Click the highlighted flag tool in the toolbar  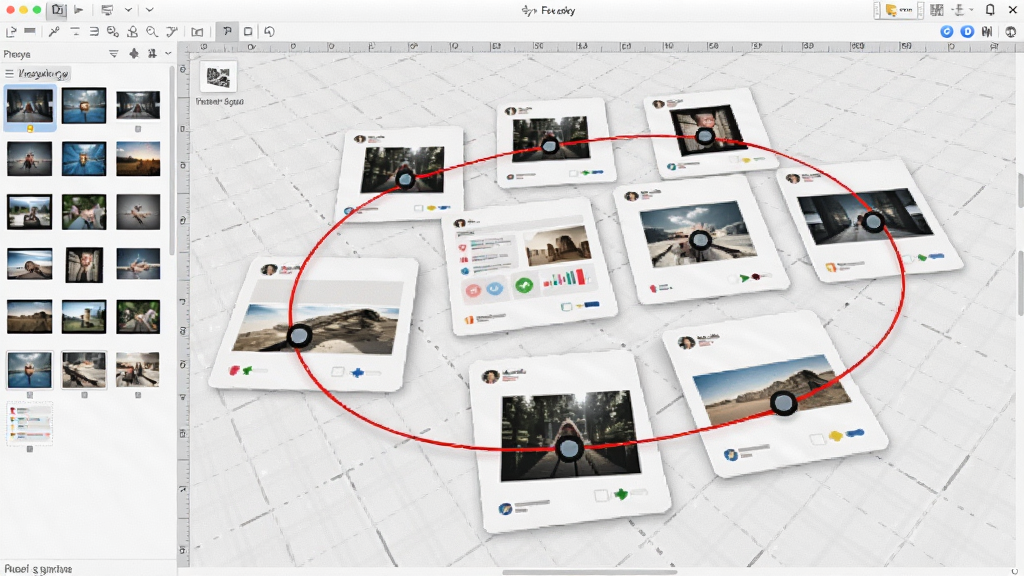227,31
